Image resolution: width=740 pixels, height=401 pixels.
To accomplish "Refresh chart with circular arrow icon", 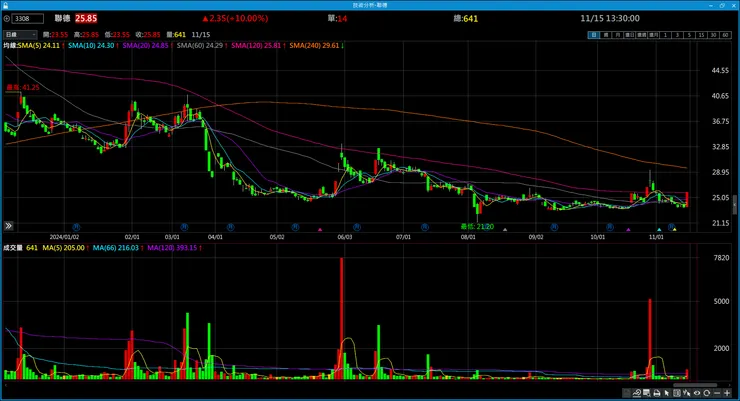I will click(706, 393).
